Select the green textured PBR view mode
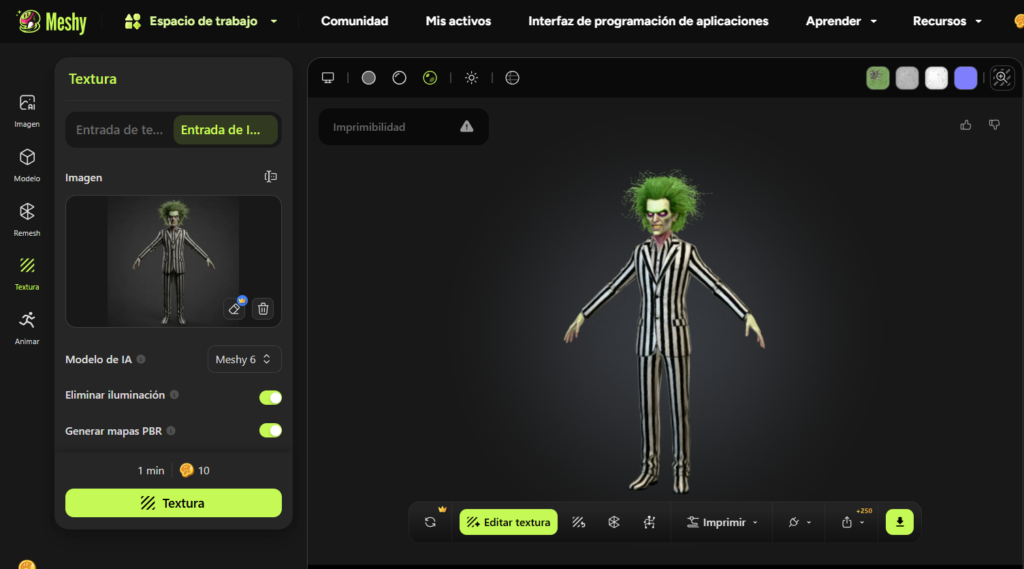This screenshot has height=569, width=1024. click(430, 78)
